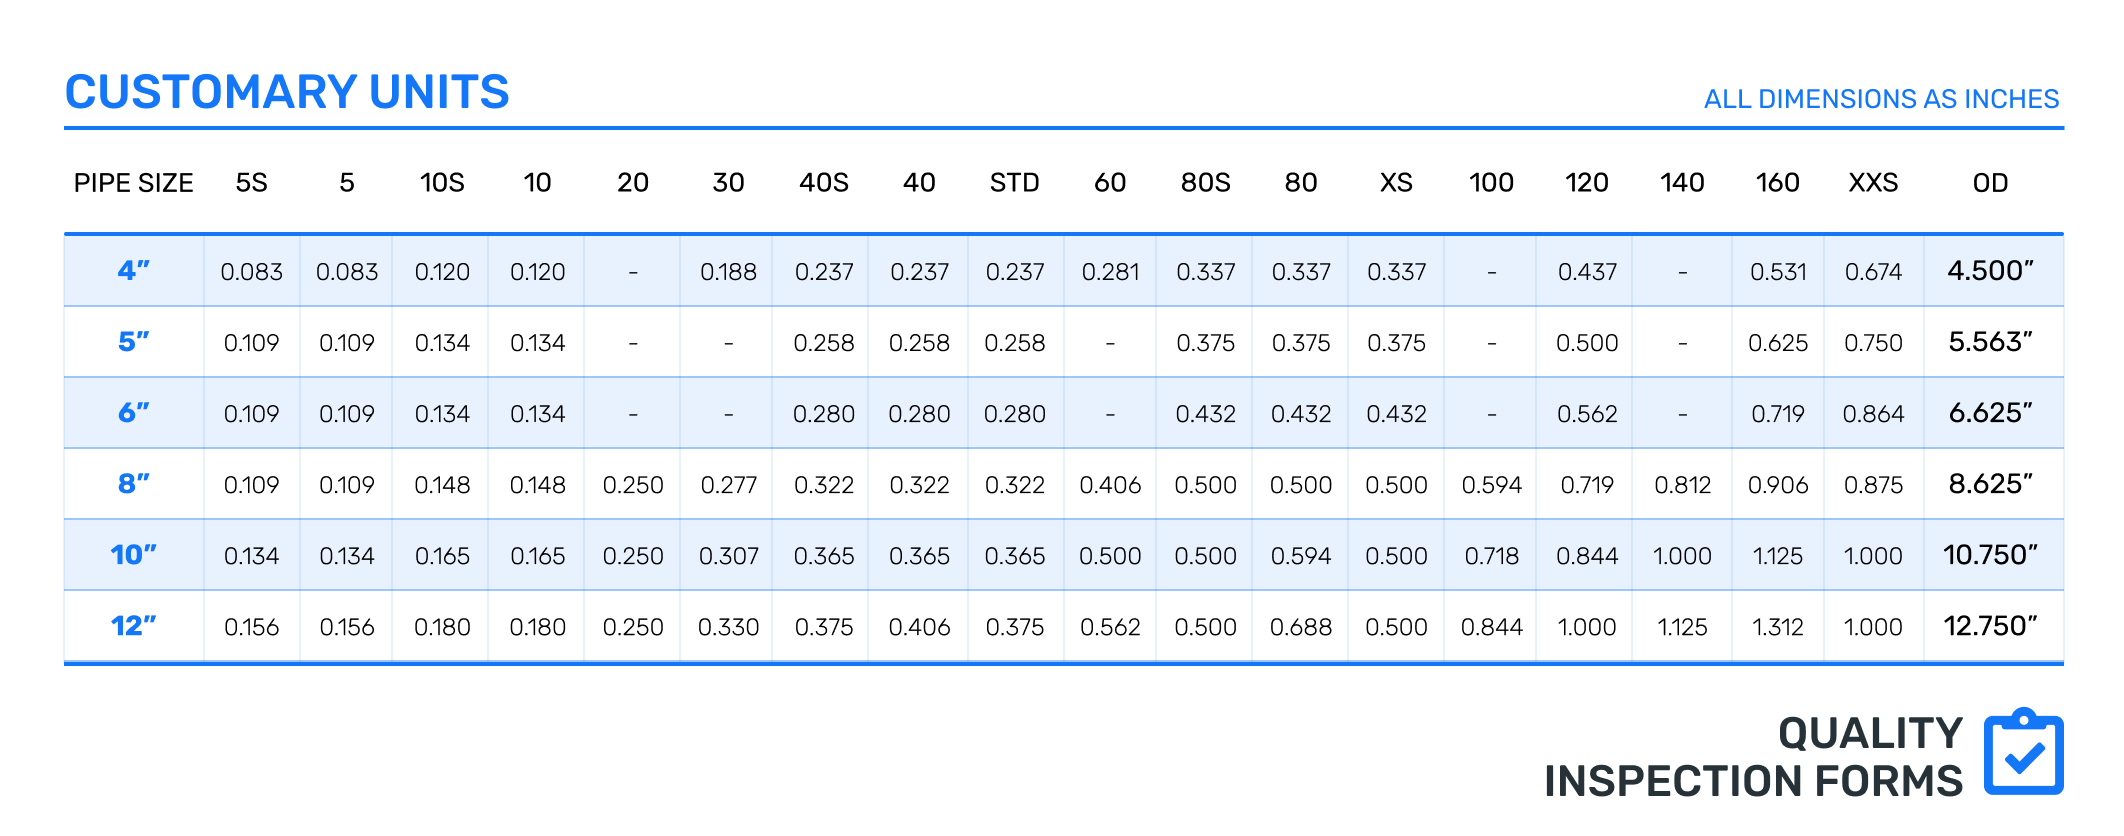Select the Customary Units heading
Image resolution: width=2124 pixels, height=836 pixels.
coord(287,92)
